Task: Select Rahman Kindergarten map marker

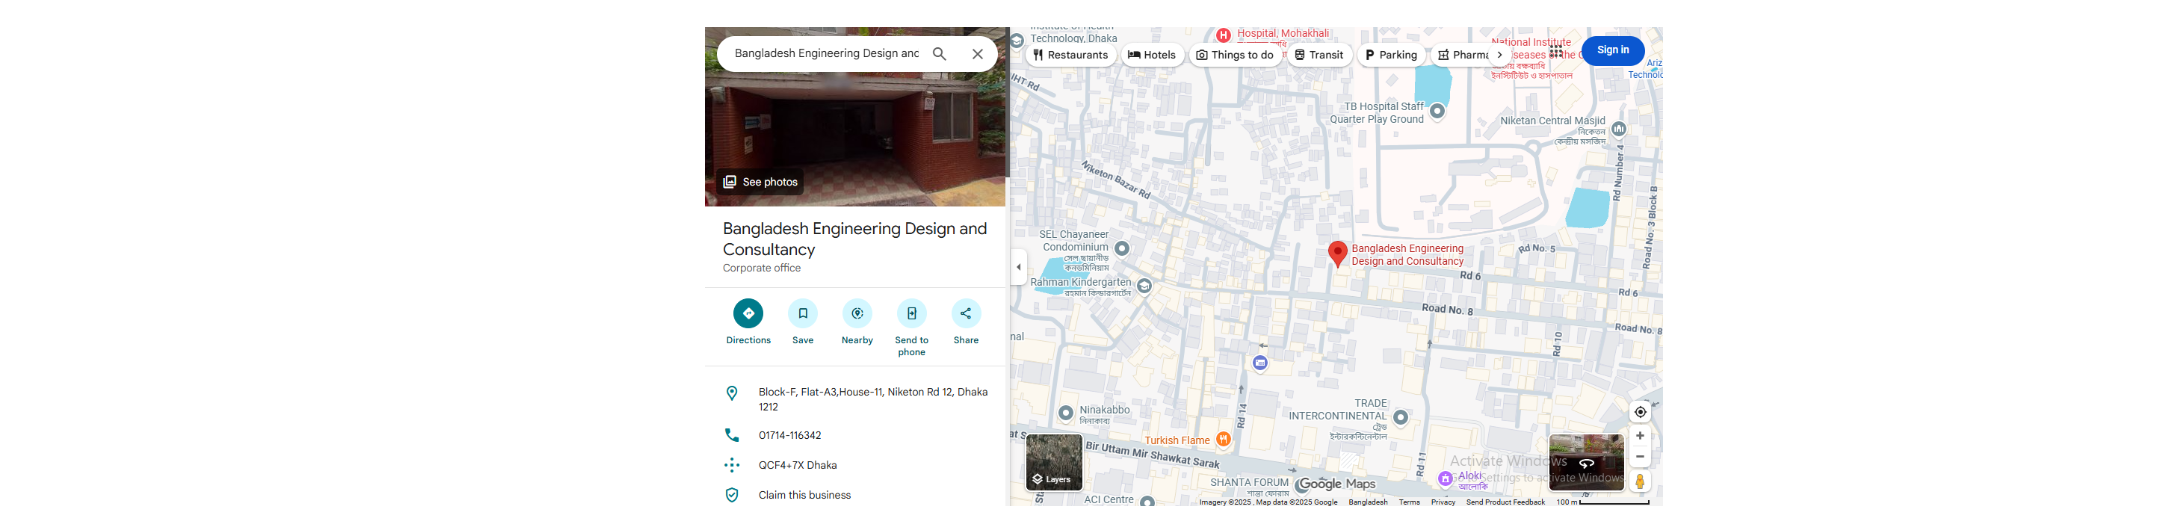Action: point(1144,286)
